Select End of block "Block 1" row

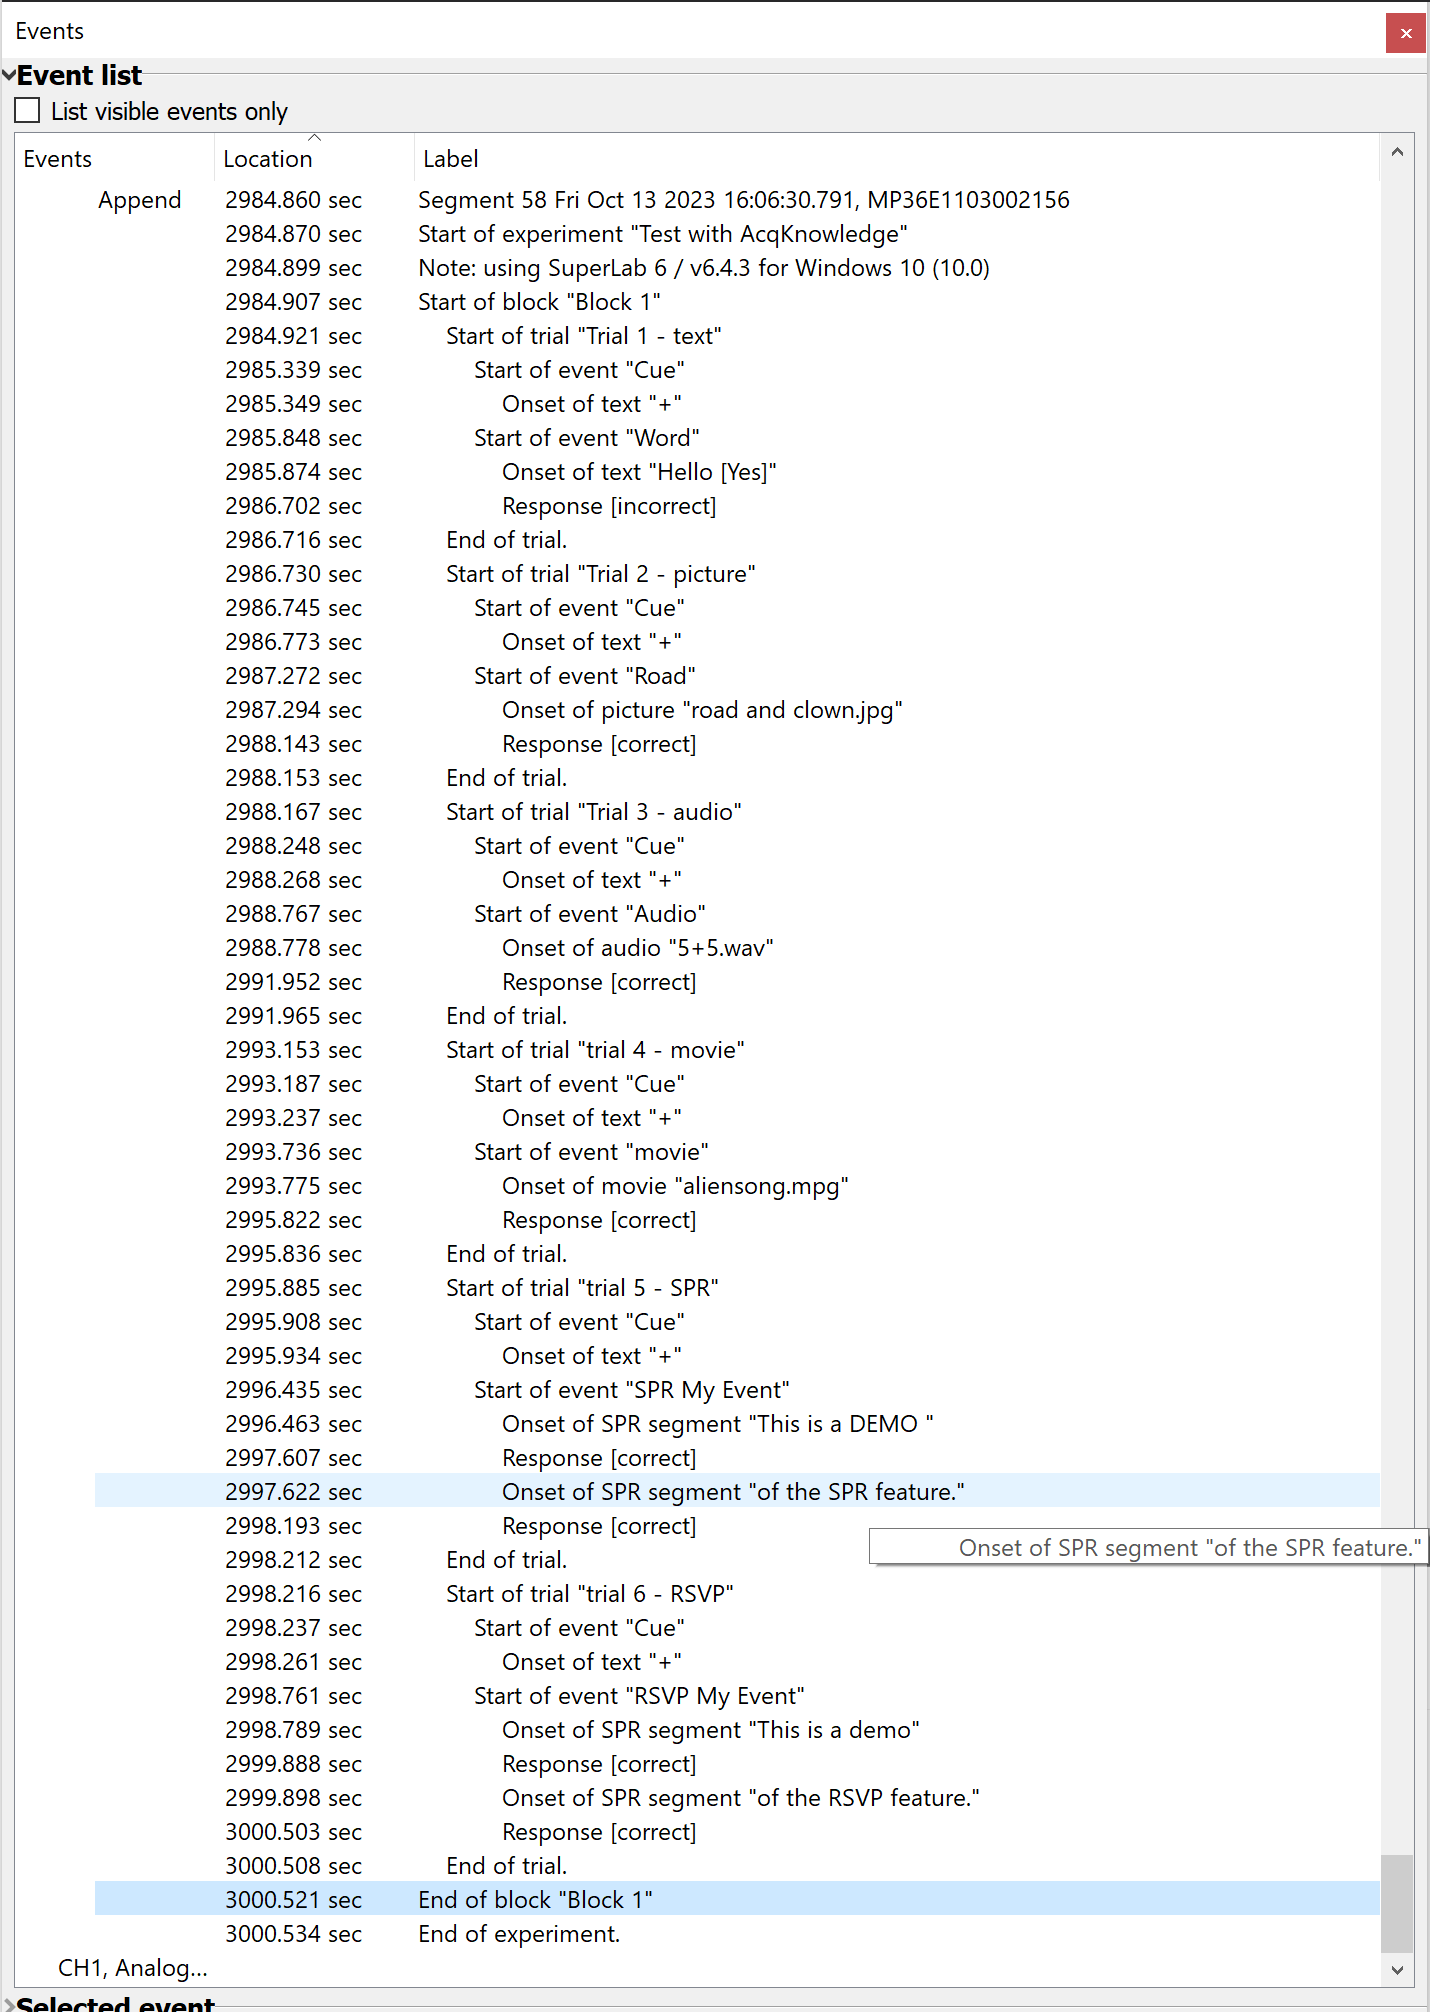click(534, 1900)
